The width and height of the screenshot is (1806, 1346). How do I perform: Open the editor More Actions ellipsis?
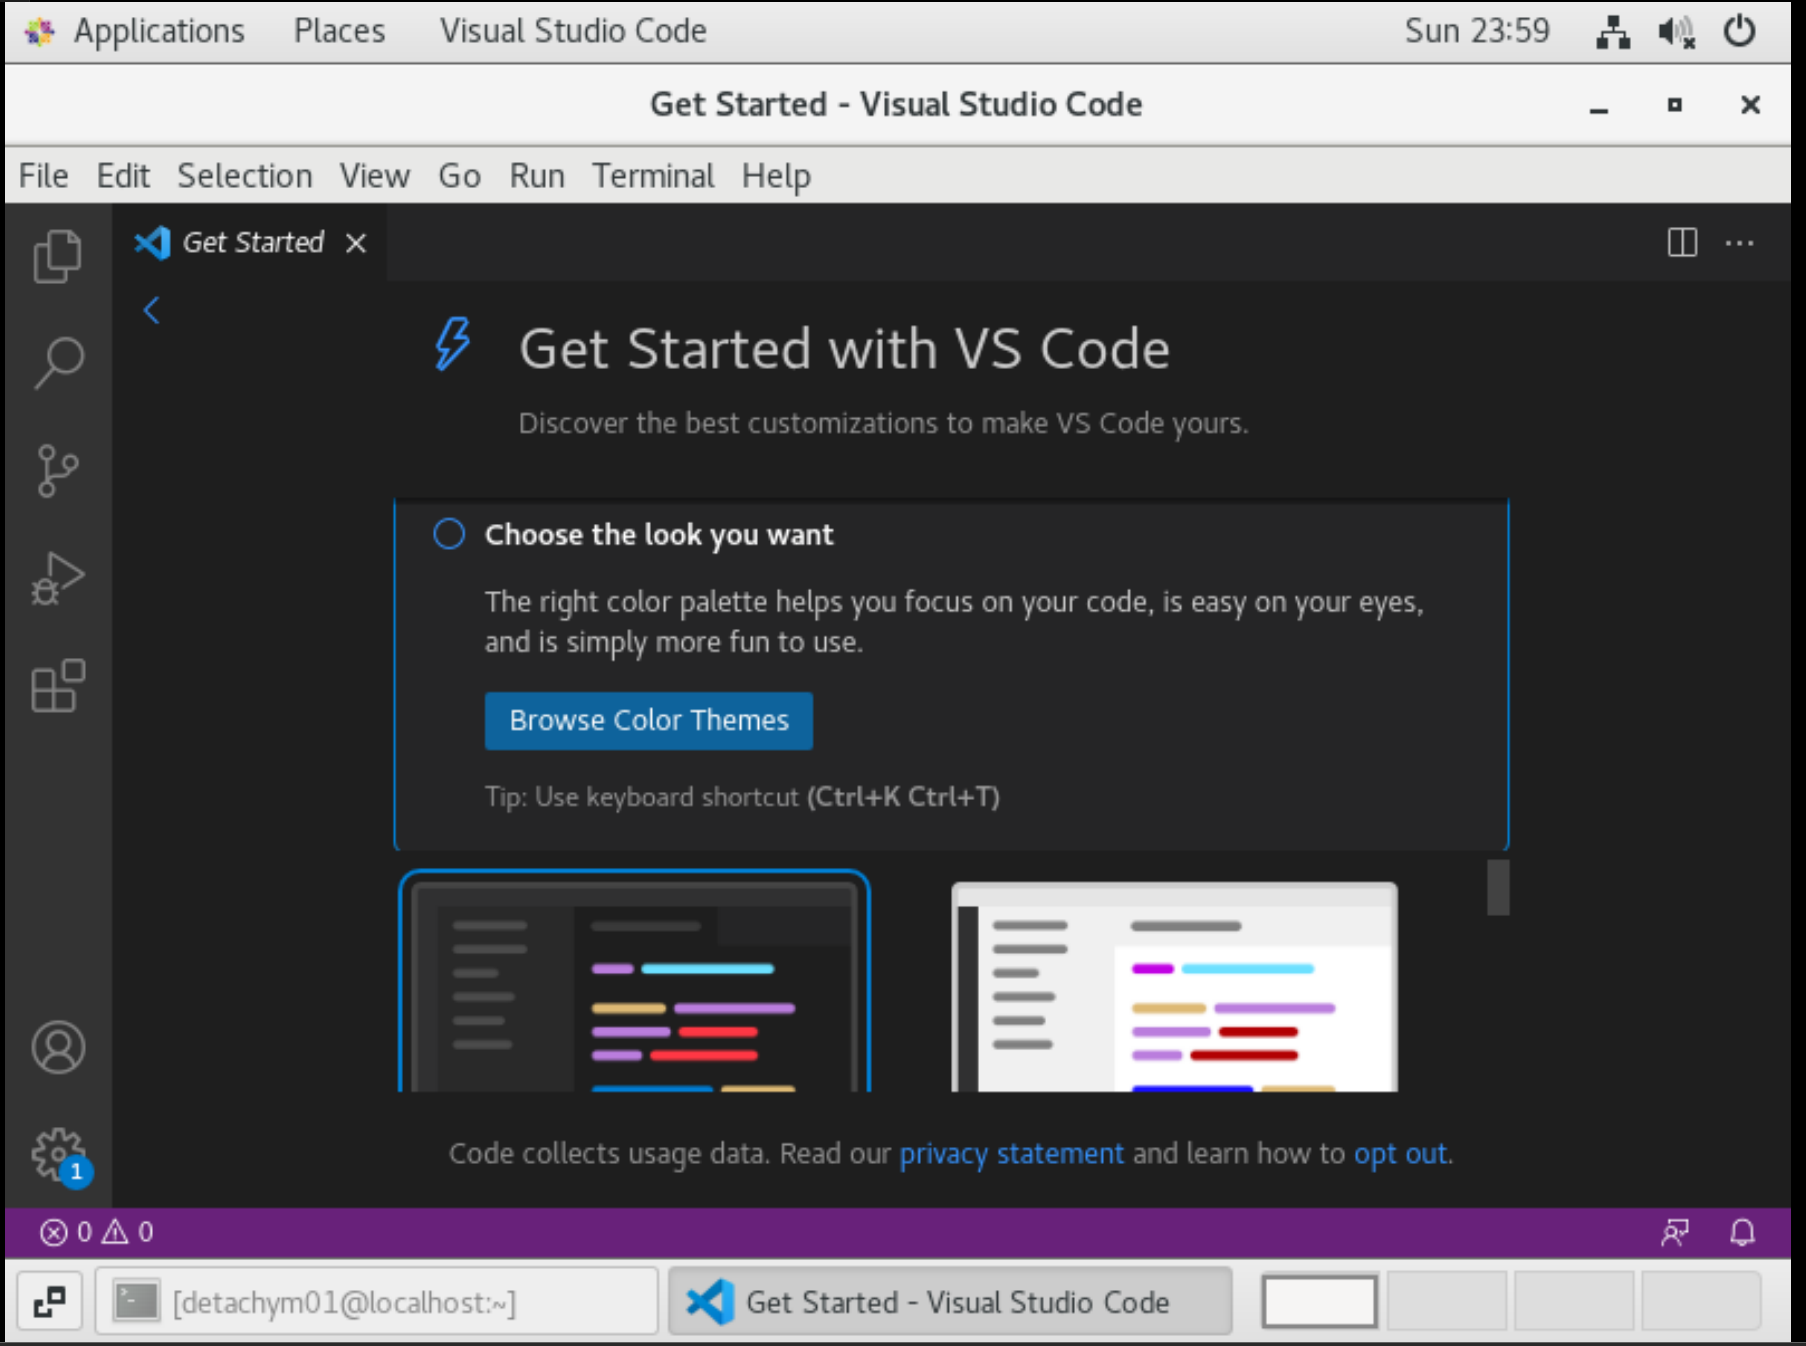coord(1739,243)
